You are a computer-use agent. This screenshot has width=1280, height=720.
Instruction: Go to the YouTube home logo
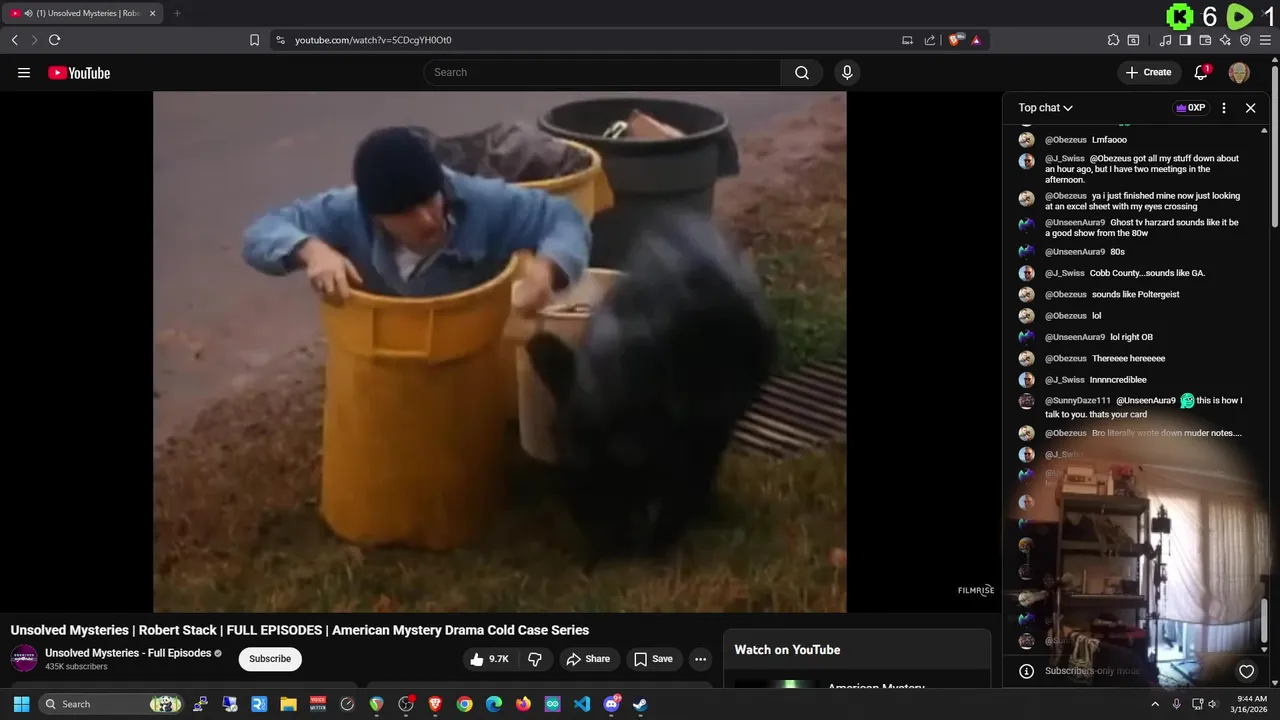[79, 72]
